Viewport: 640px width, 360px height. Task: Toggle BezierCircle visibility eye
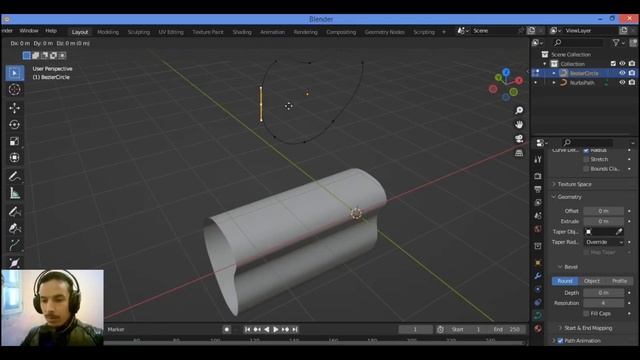click(622, 73)
